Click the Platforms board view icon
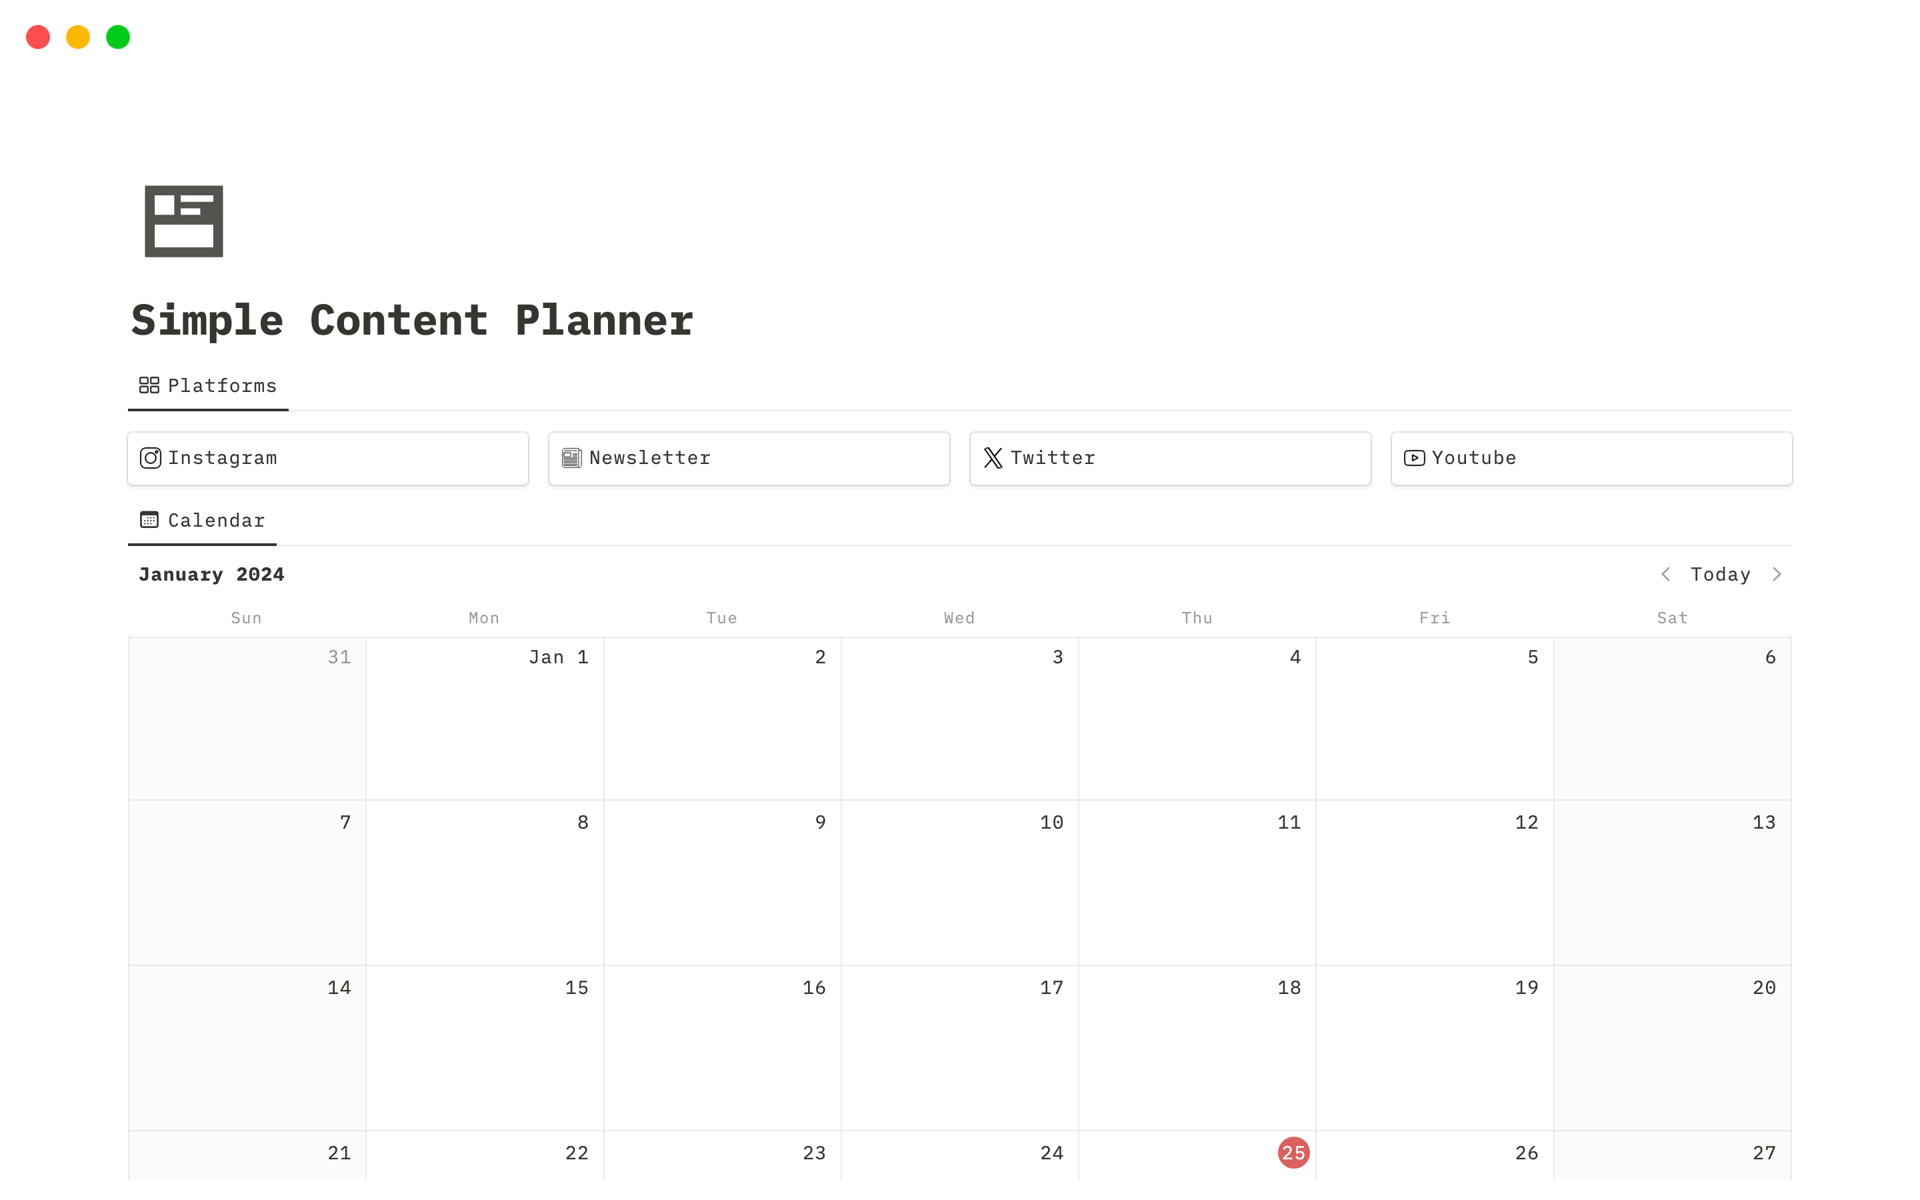This screenshot has width=1920, height=1200. click(x=147, y=384)
